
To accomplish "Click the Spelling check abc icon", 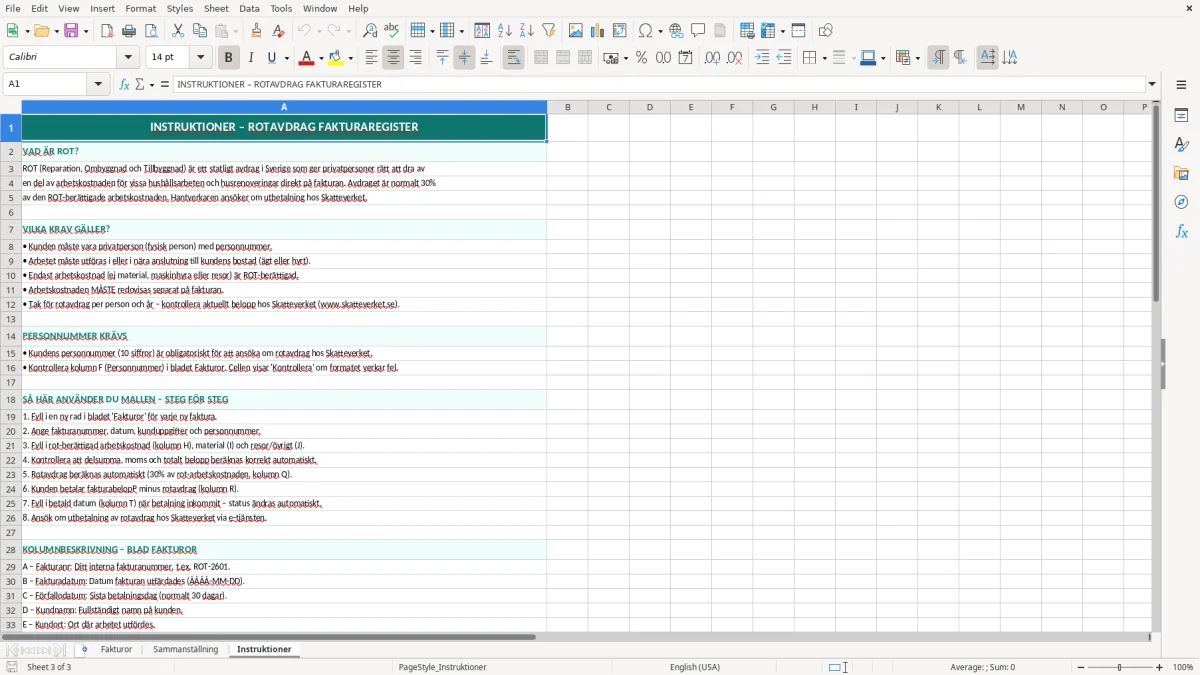I will (392, 31).
